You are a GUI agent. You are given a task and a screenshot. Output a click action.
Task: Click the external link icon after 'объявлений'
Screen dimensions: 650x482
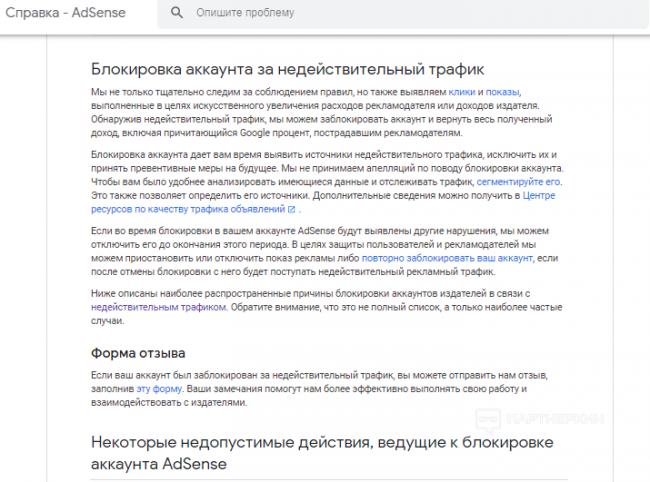click(x=292, y=211)
